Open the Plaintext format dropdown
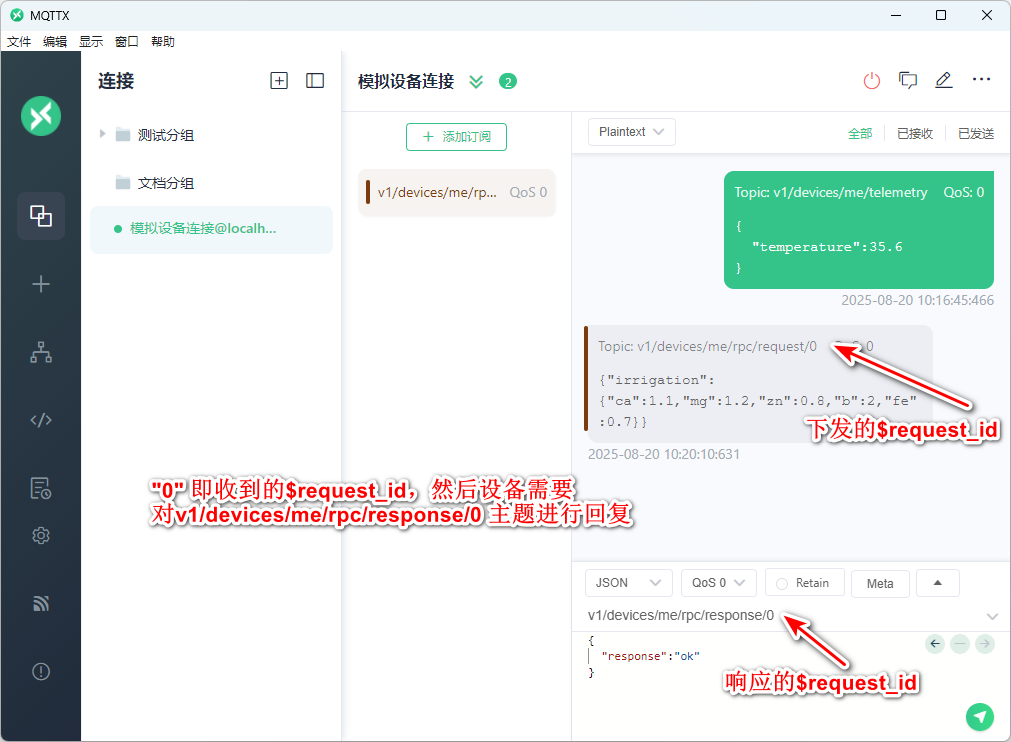This screenshot has width=1011, height=742. [x=631, y=132]
